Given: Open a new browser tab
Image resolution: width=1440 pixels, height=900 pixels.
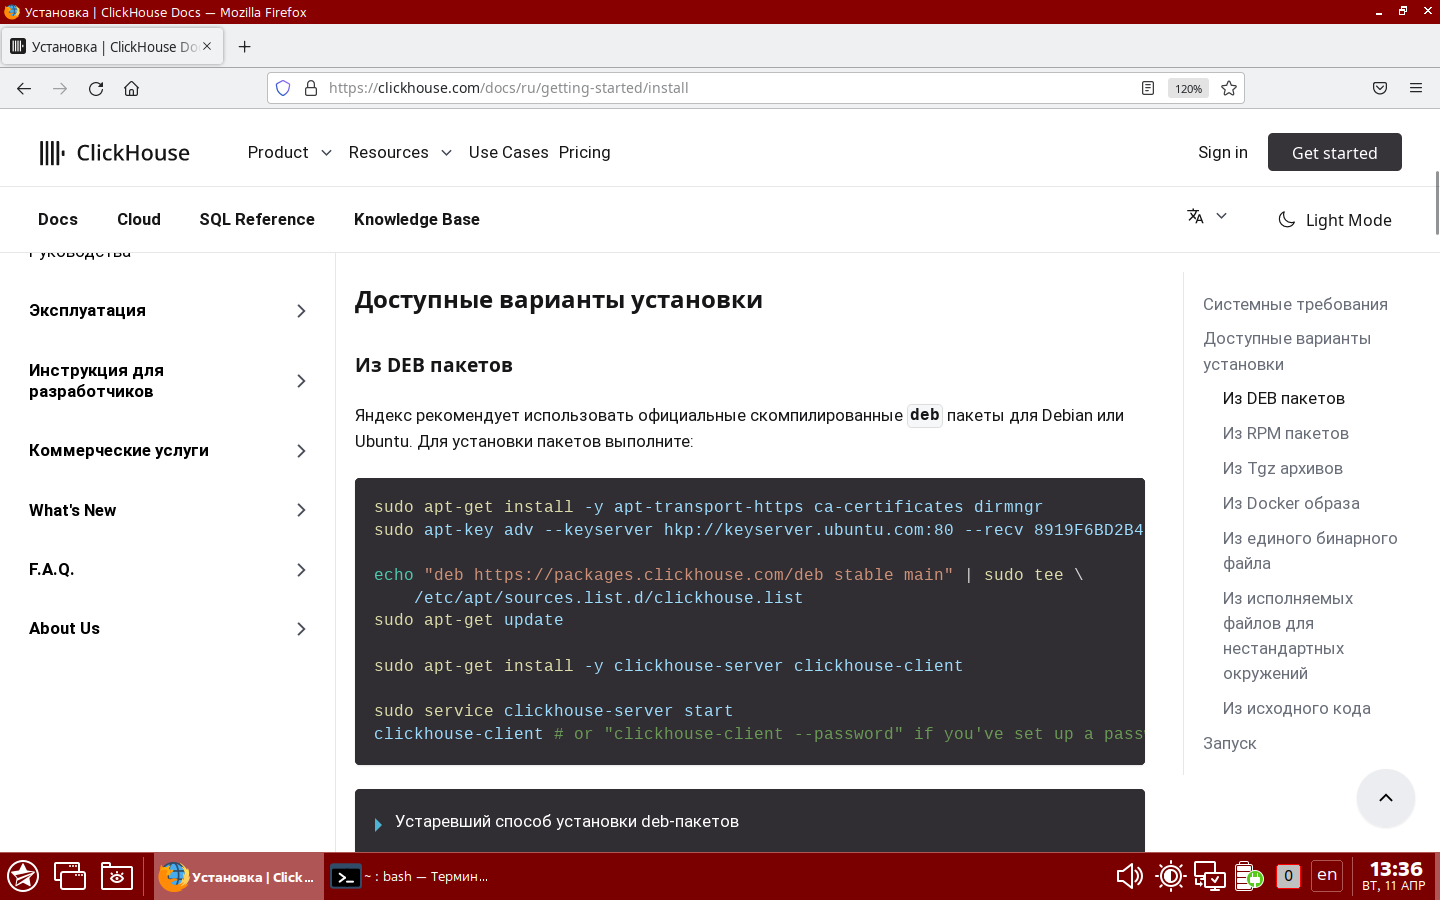Looking at the screenshot, I should point(244,47).
